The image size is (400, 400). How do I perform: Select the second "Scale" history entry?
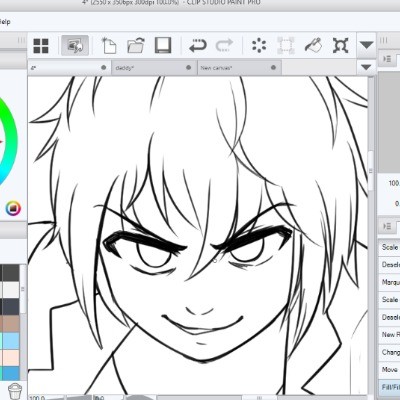[x=389, y=299]
